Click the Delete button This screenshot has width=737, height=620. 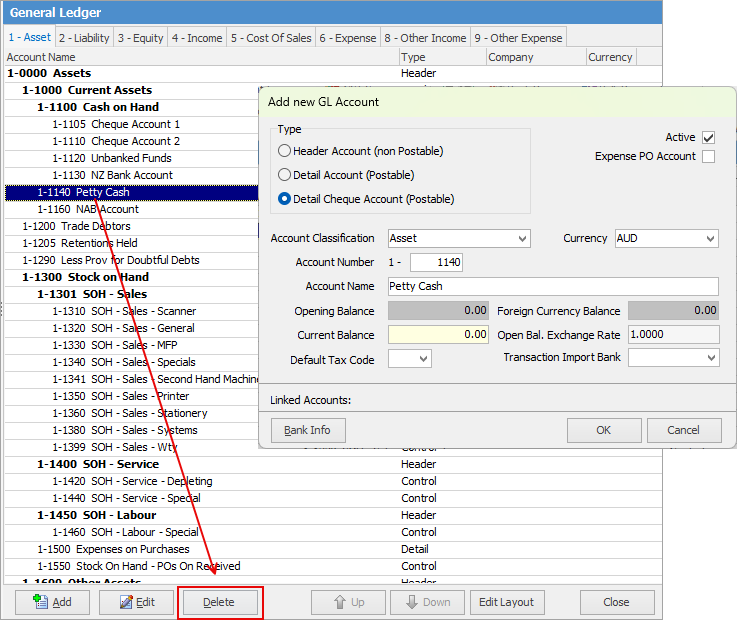220,602
